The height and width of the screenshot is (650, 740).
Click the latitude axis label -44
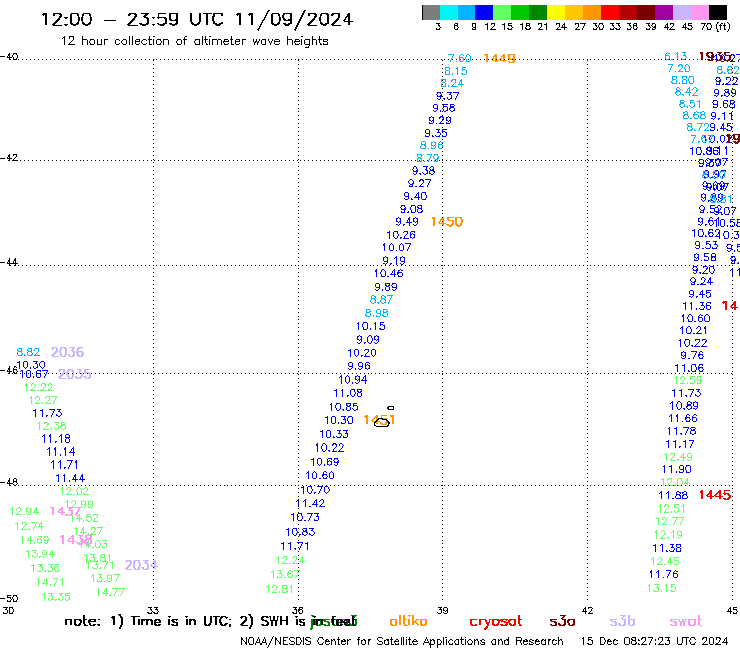click(9, 262)
